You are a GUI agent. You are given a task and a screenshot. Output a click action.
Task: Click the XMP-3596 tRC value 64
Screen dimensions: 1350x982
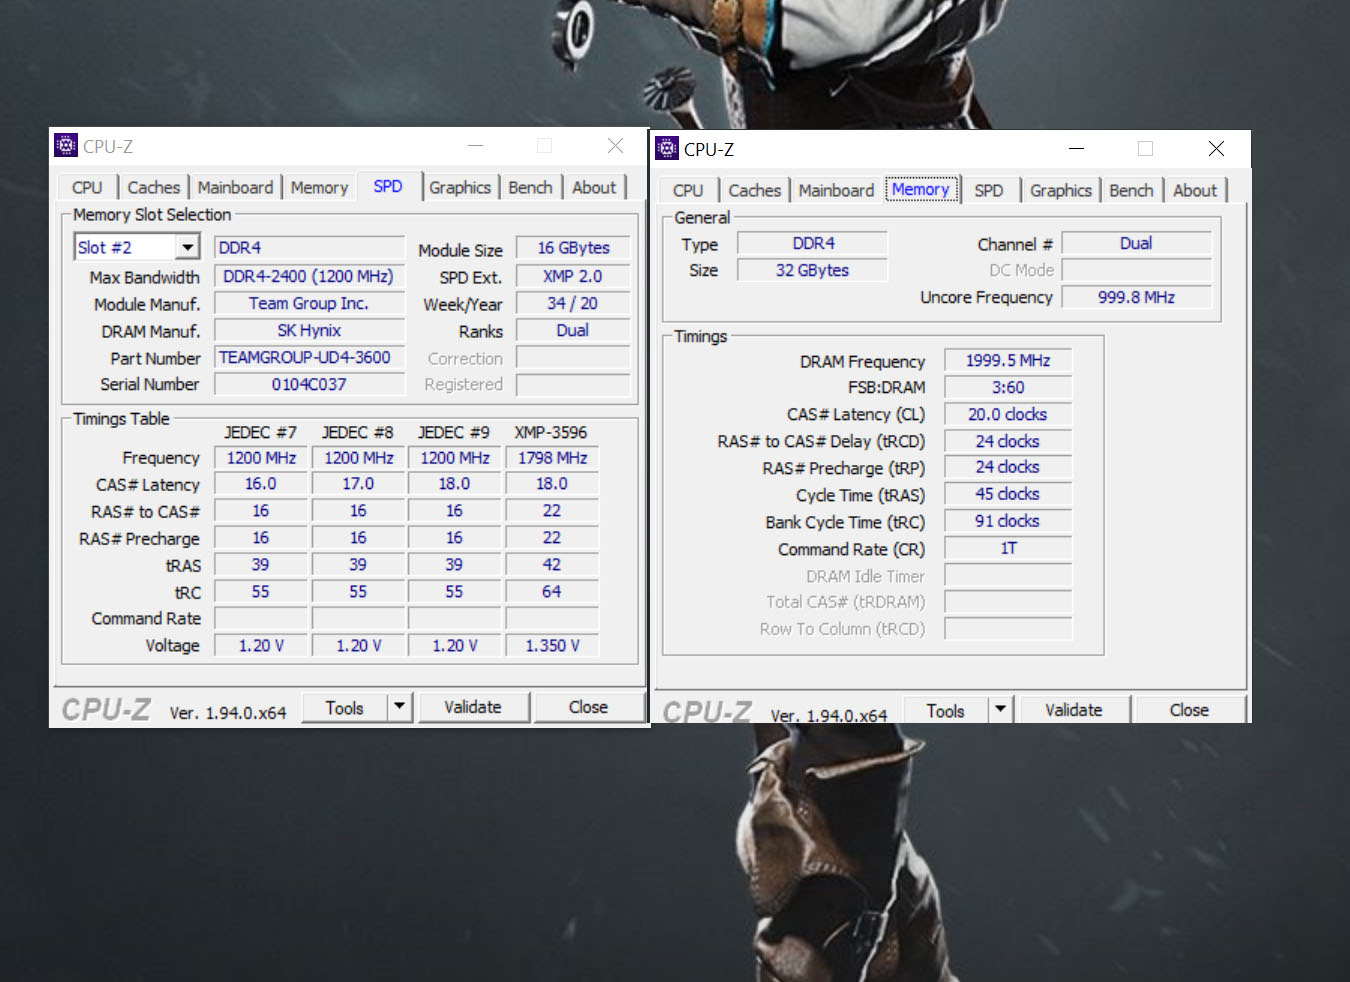[552, 591]
